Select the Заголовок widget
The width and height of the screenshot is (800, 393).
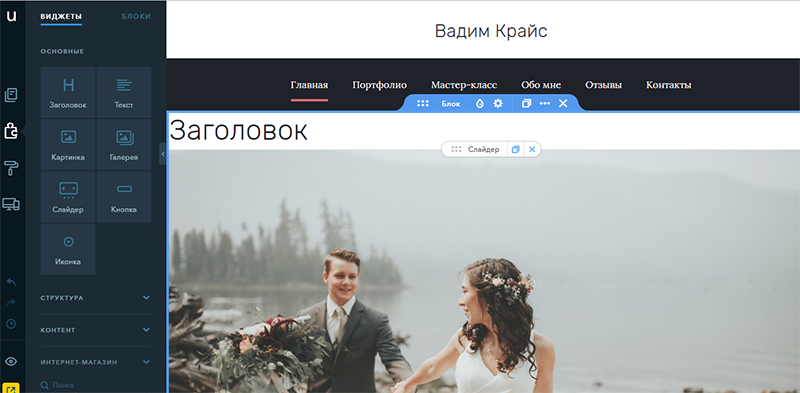click(68, 92)
